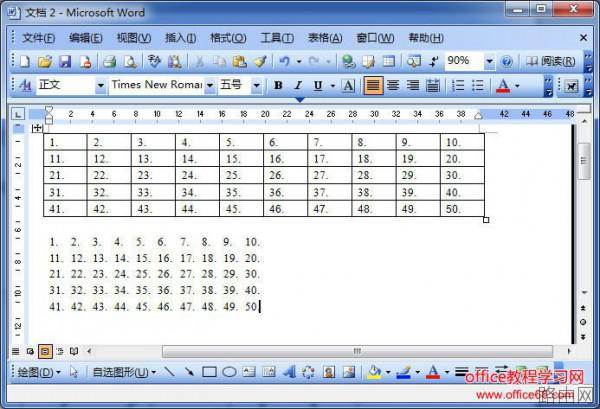Image resolution: width=600 pixels, height=409 pixels.
Task: Insert WordArt from the drawing toolbar
Action: coord(290,372)
